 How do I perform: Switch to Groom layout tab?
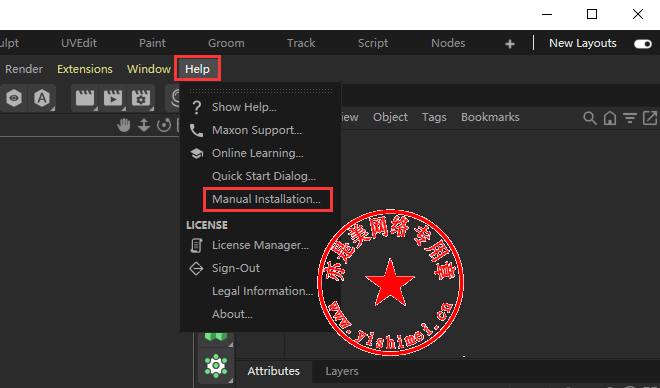point(226,43)
